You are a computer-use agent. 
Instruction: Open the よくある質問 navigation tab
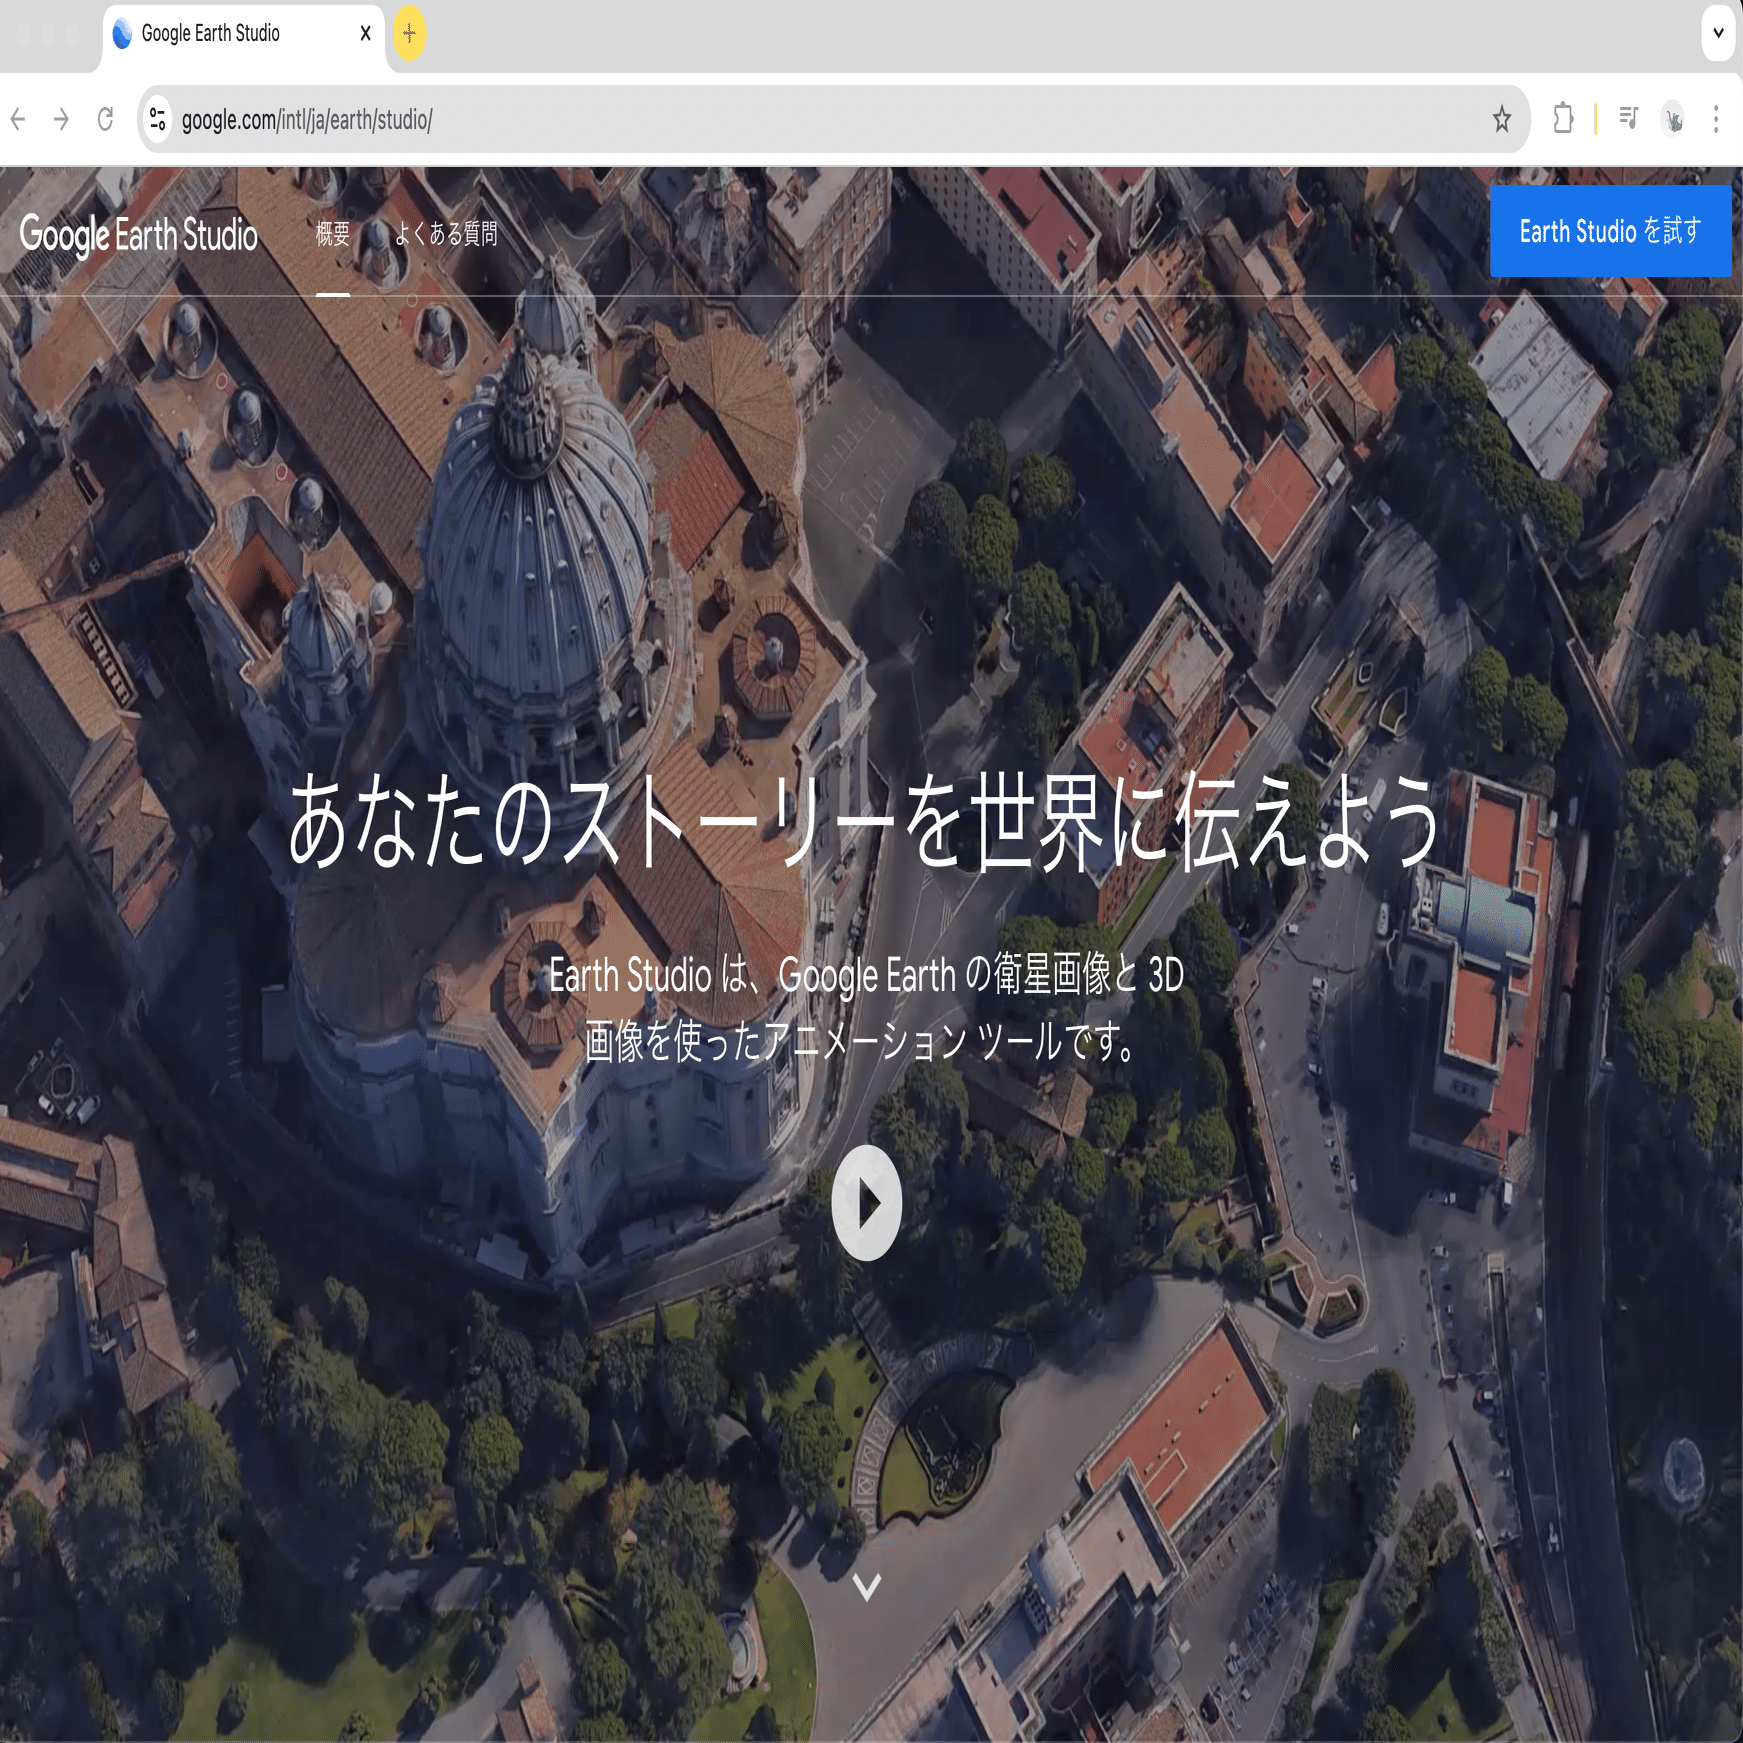(x=446, y=234)
